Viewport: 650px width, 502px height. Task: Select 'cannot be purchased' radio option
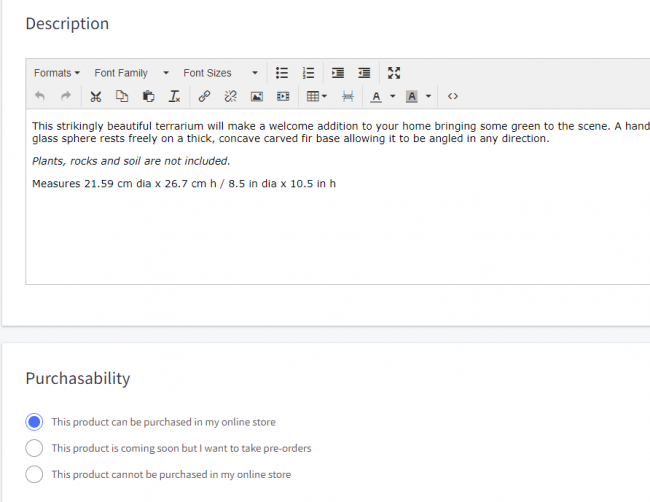pos(35,474)
